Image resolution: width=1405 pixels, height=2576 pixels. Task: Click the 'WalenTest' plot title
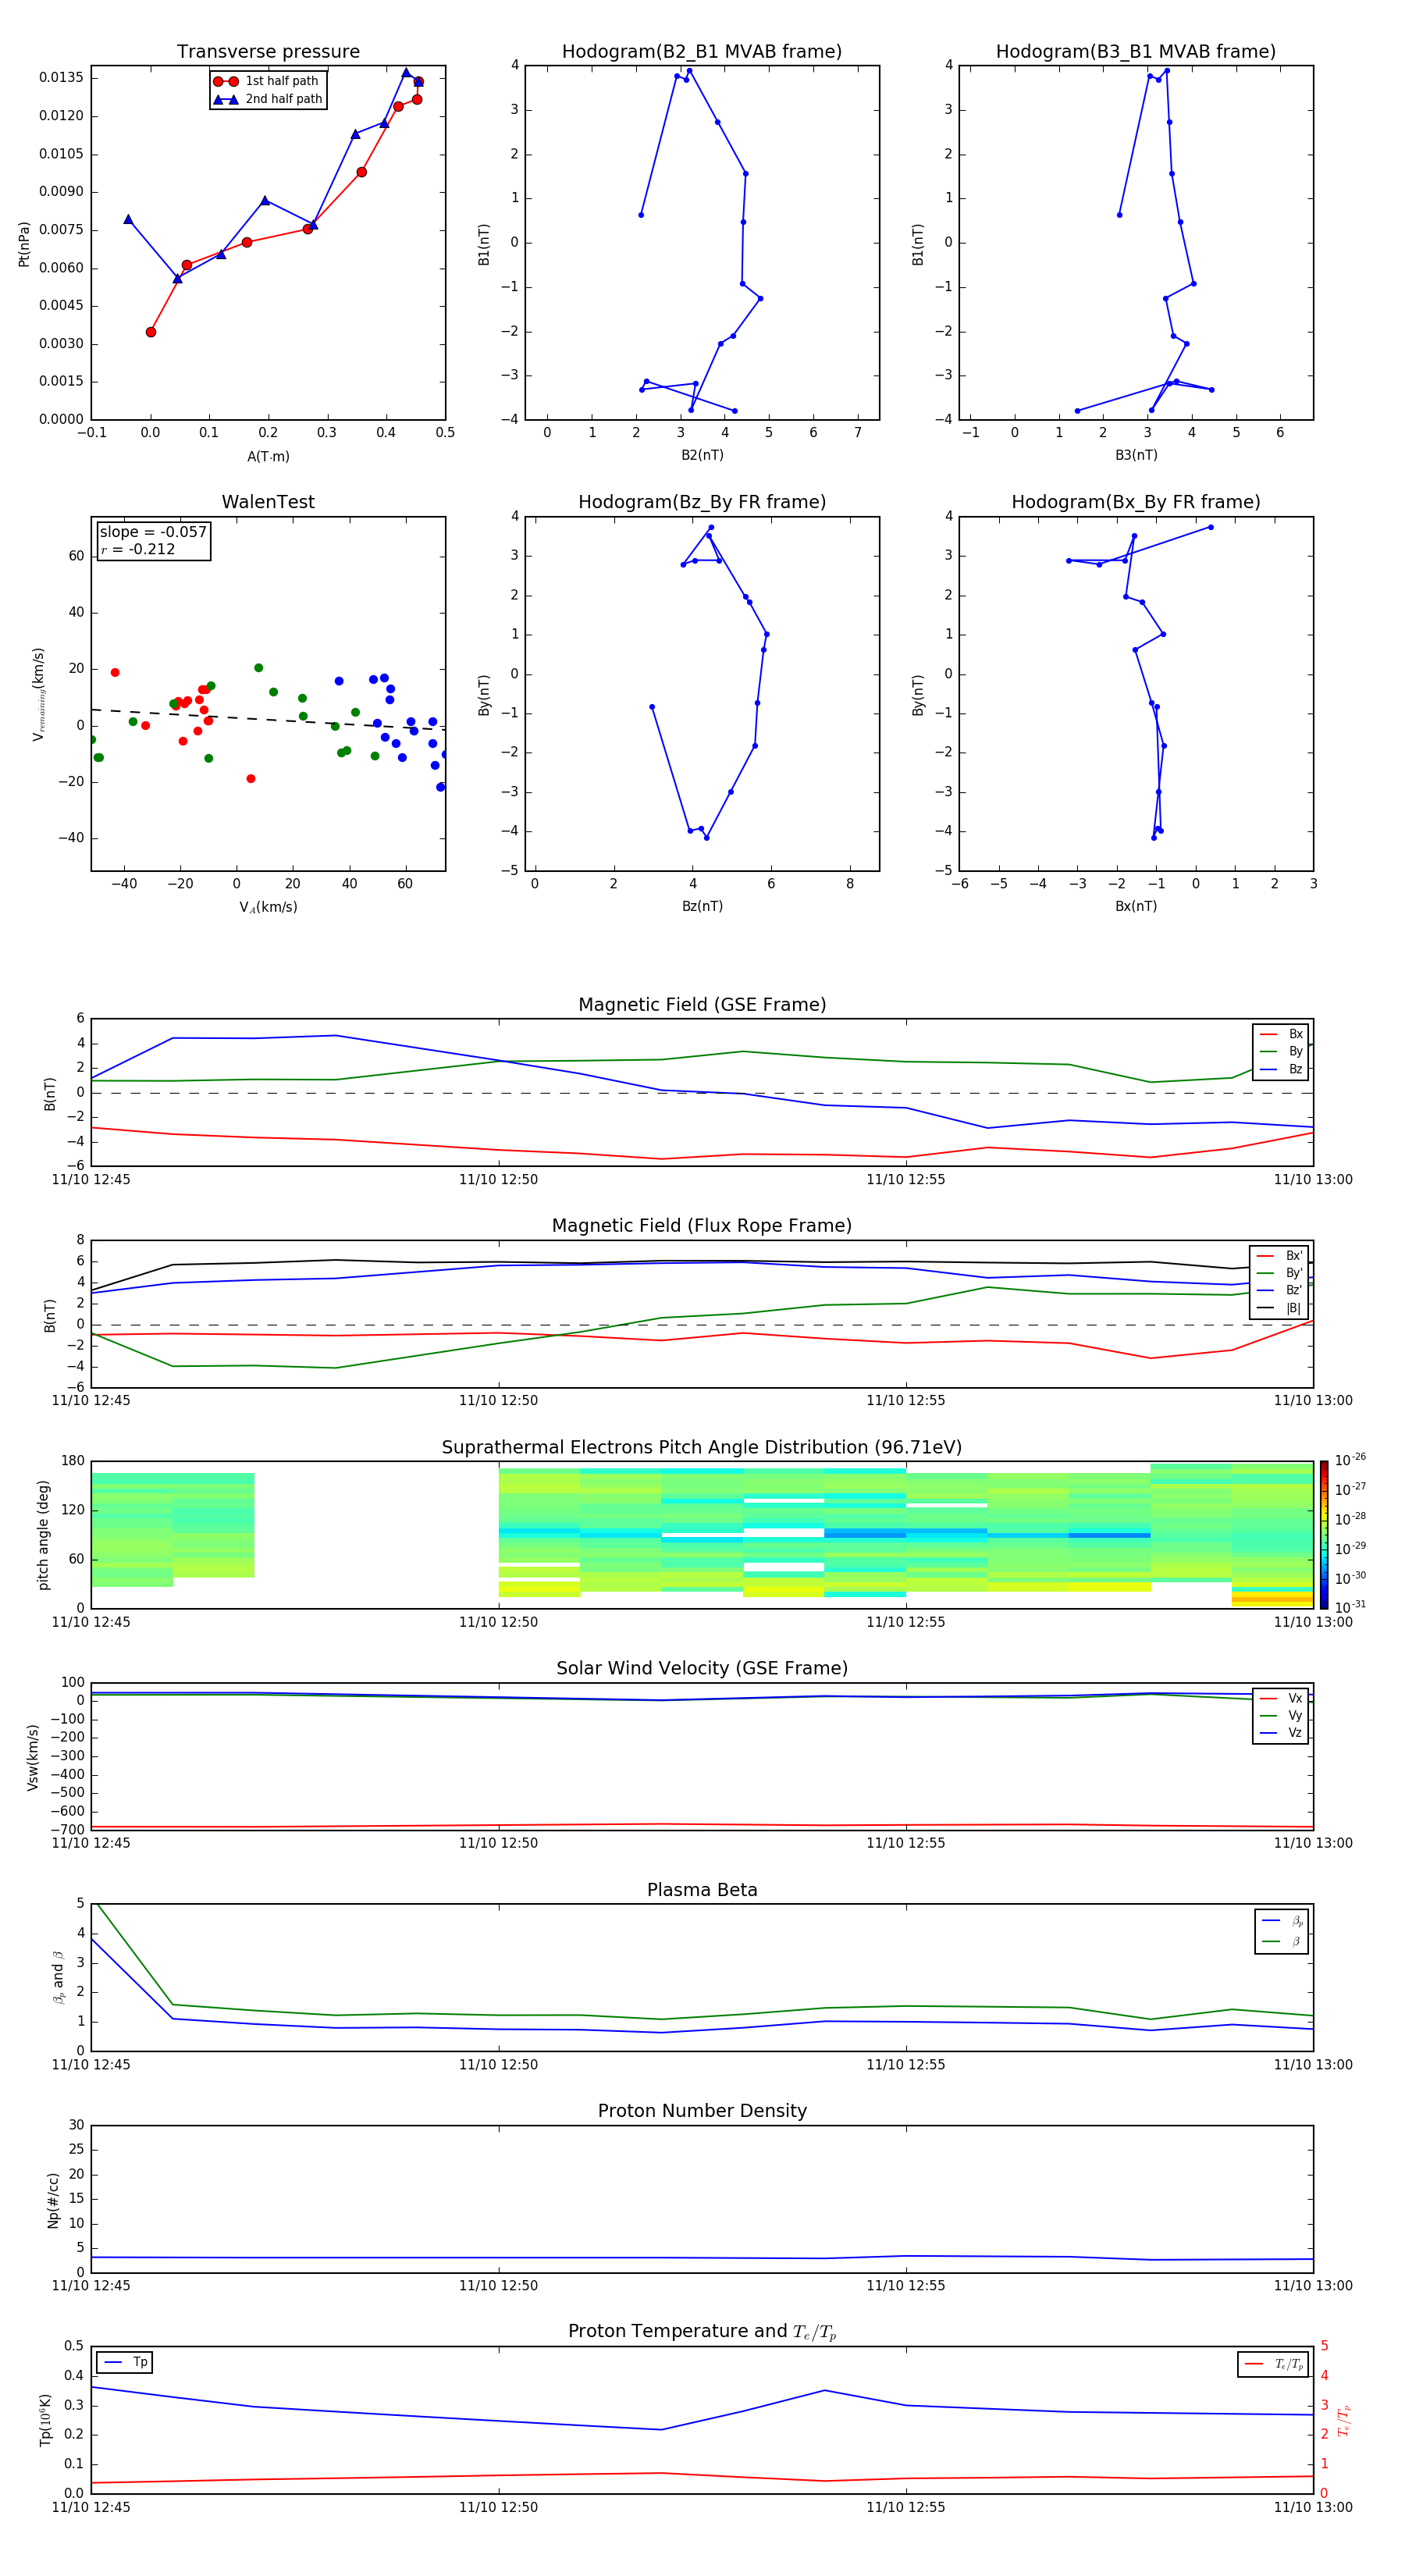coord(268,502)
